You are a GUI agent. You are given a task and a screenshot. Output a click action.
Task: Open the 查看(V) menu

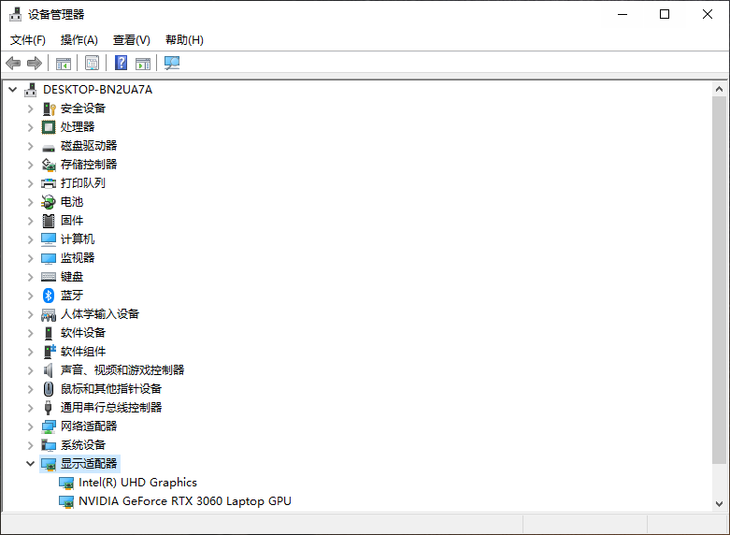(x=131, y=40)
